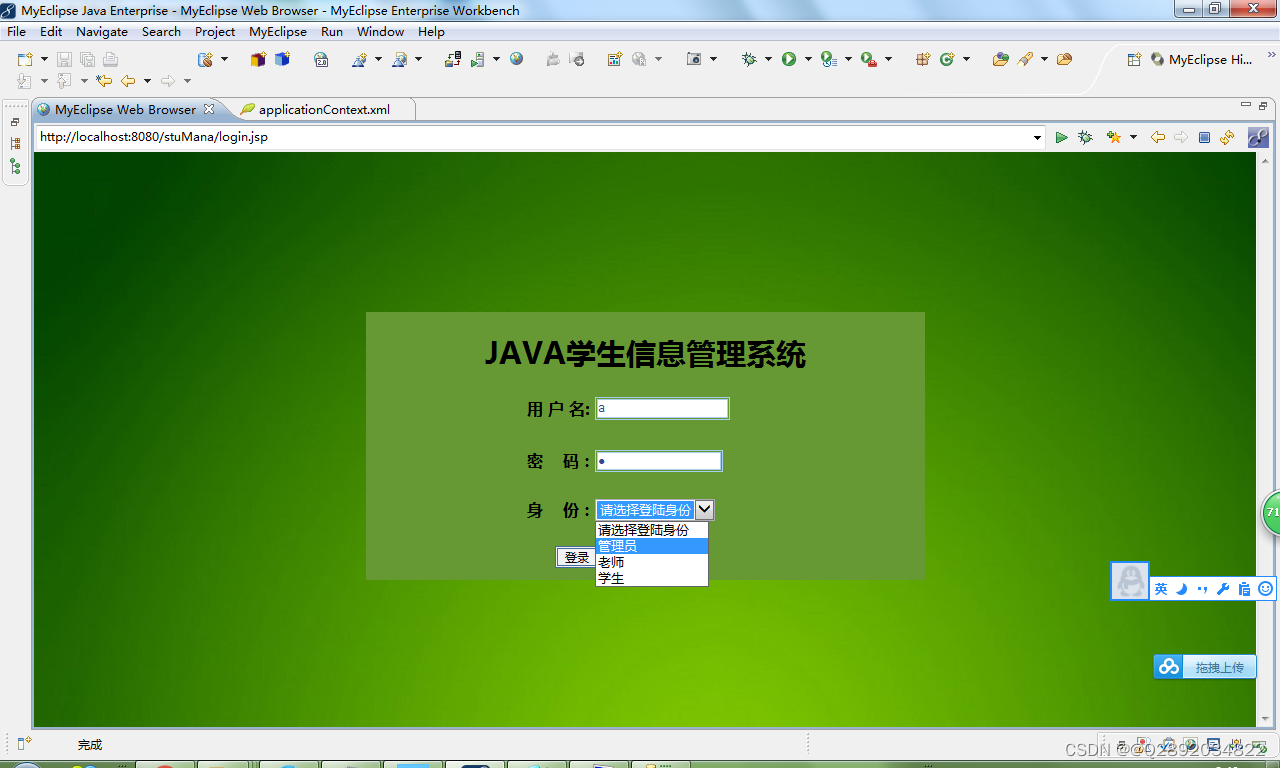Expand the Run dropdown arrow in main toolbar

808,60
